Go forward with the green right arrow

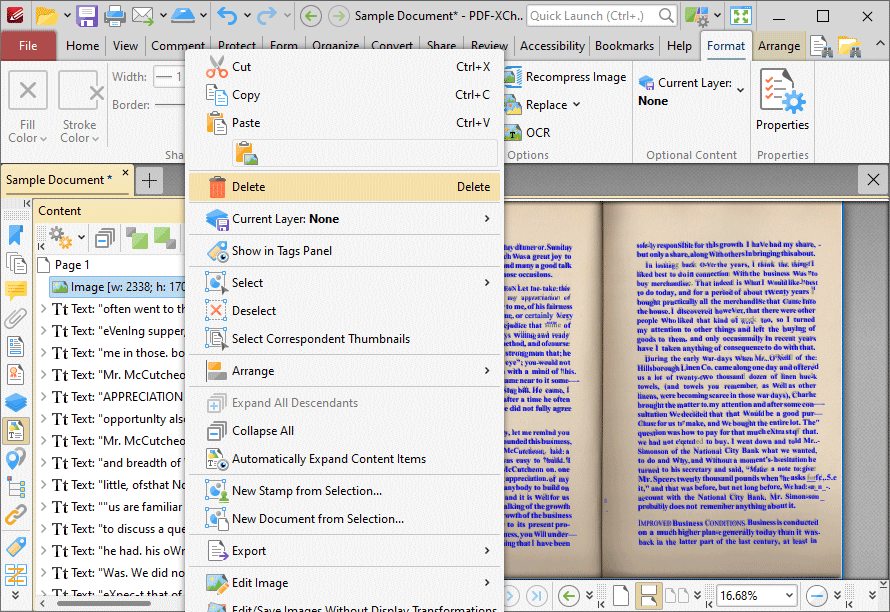(x=339, y=16)
